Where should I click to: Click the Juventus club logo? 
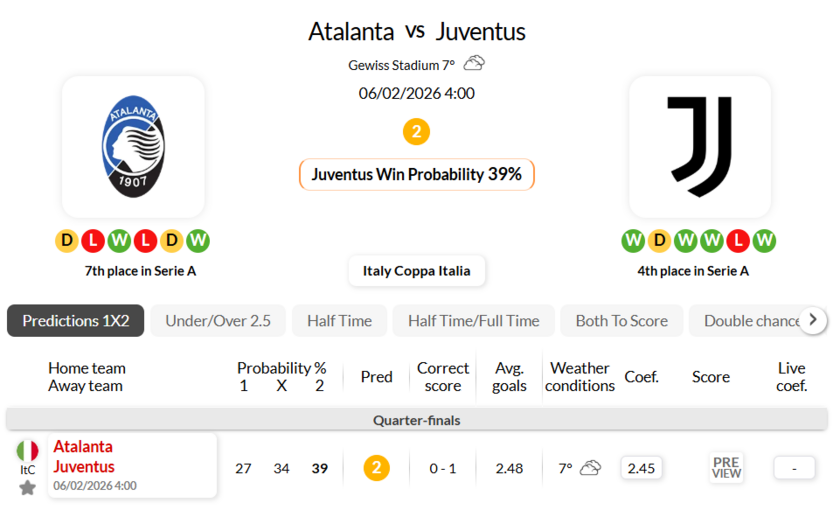click(699, 146)
